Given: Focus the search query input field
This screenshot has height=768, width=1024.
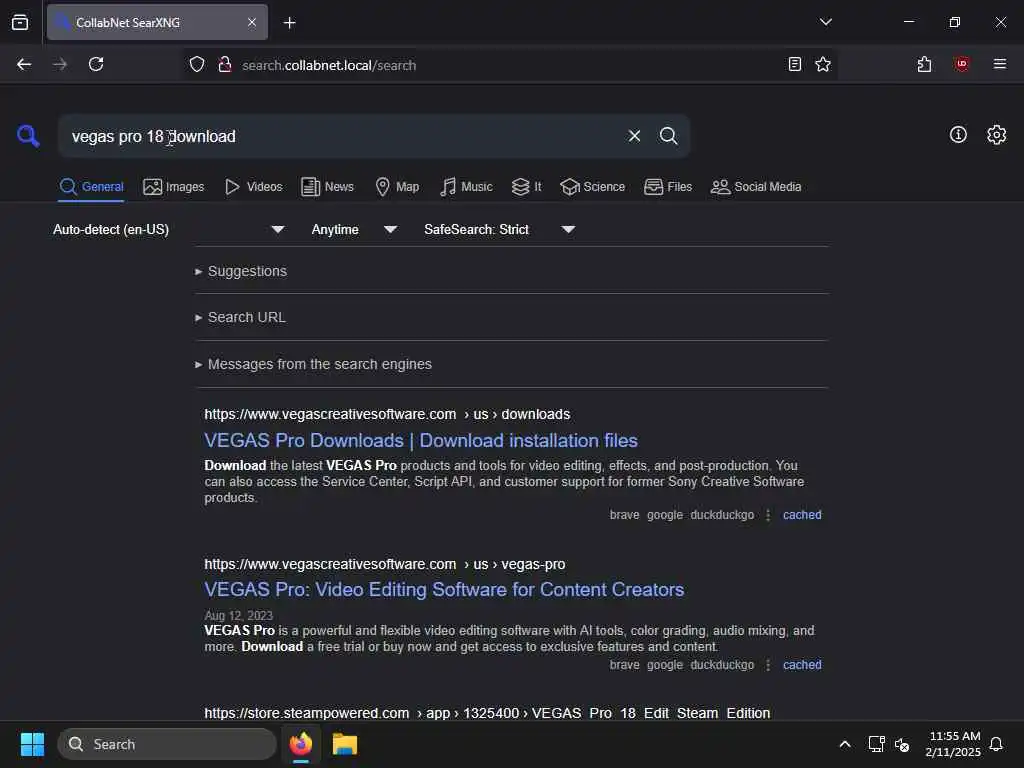Looking at the screenshot, I should (x=340, y=136).
